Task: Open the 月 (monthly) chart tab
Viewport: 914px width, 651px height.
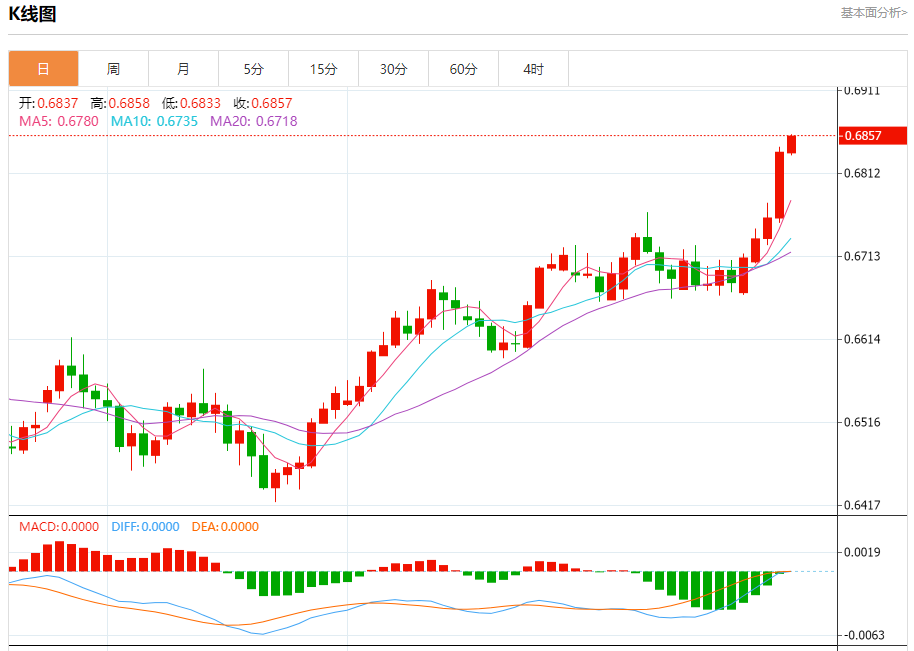Action: (x=183, y=69)
